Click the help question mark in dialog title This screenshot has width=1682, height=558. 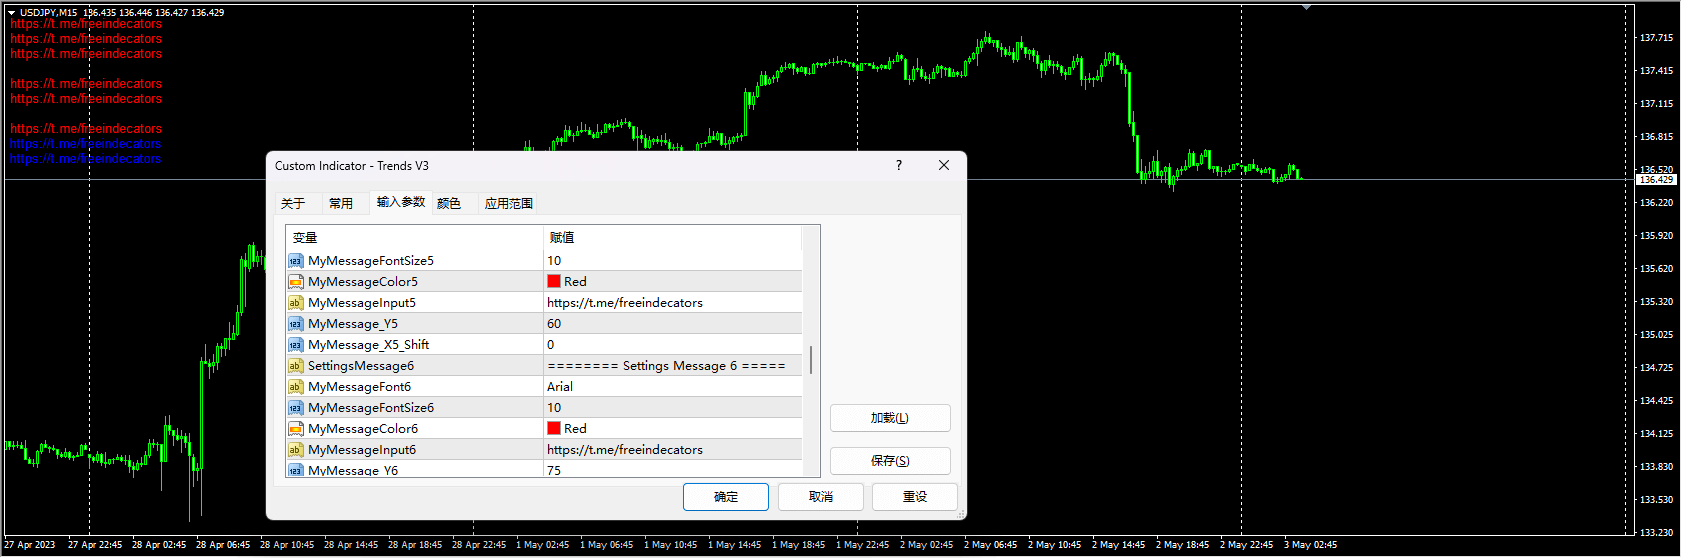click(x=898, y=166)
